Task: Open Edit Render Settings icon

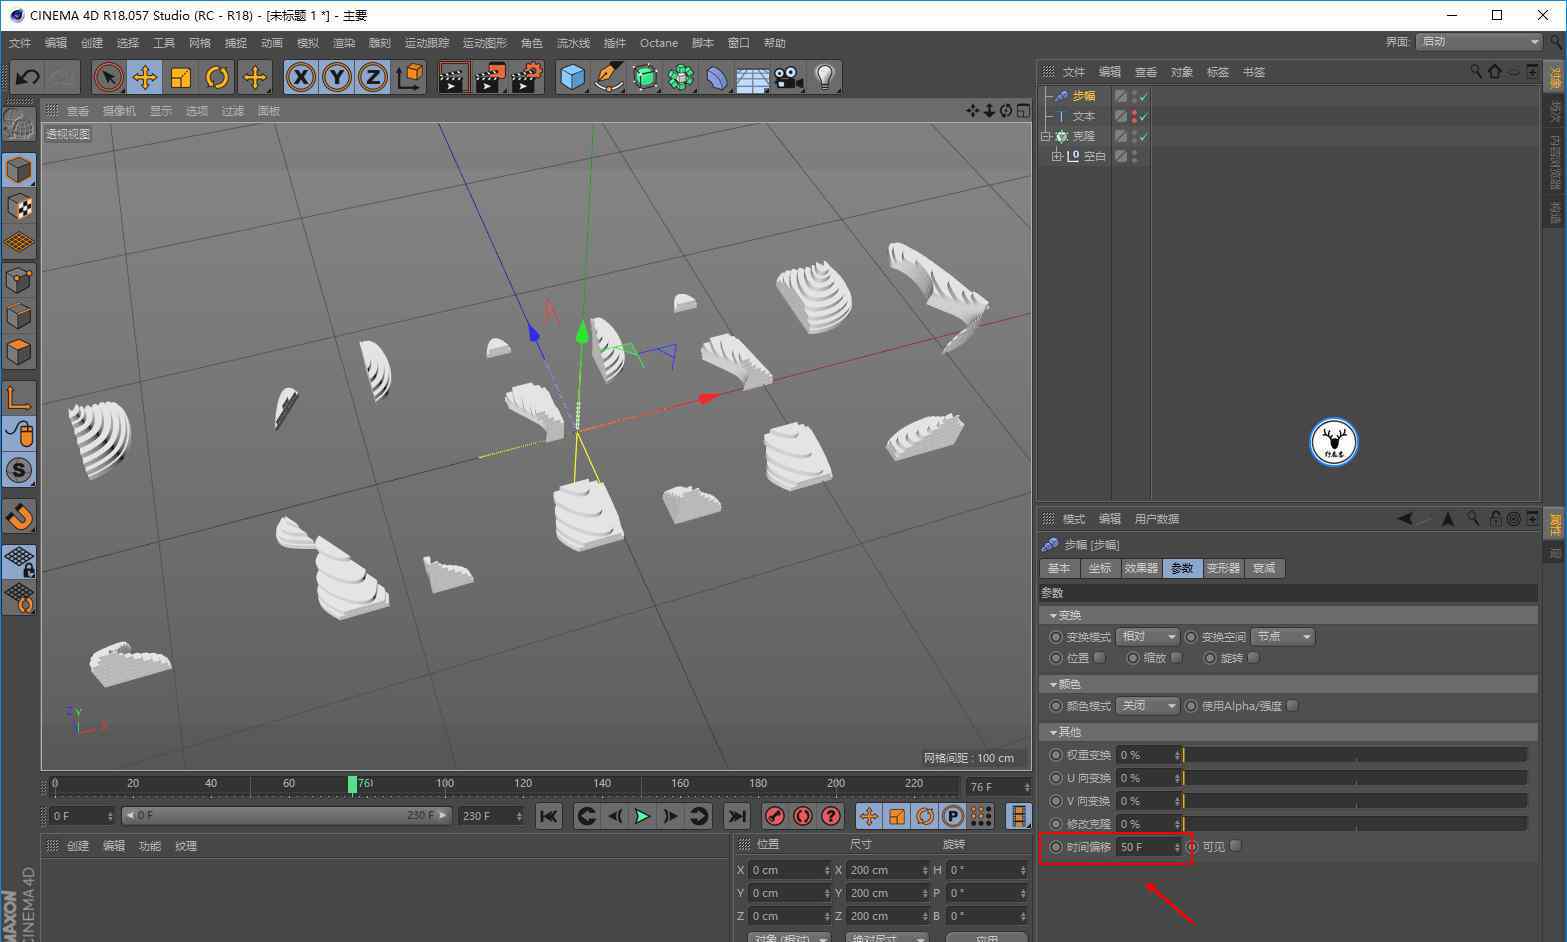Action: pyautogui.click(x=526, y=77)
